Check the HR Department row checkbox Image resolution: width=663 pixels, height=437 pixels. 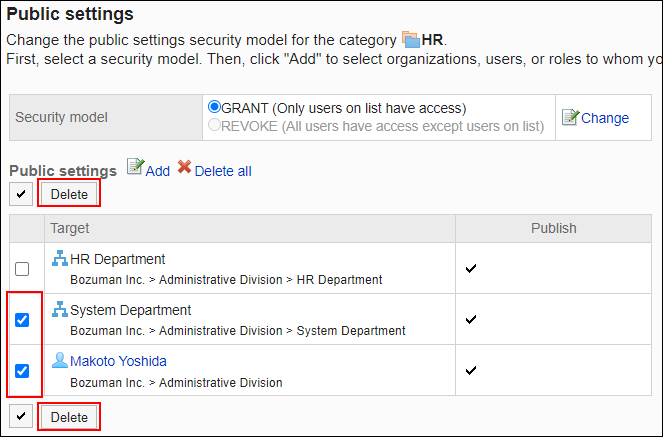22,269
